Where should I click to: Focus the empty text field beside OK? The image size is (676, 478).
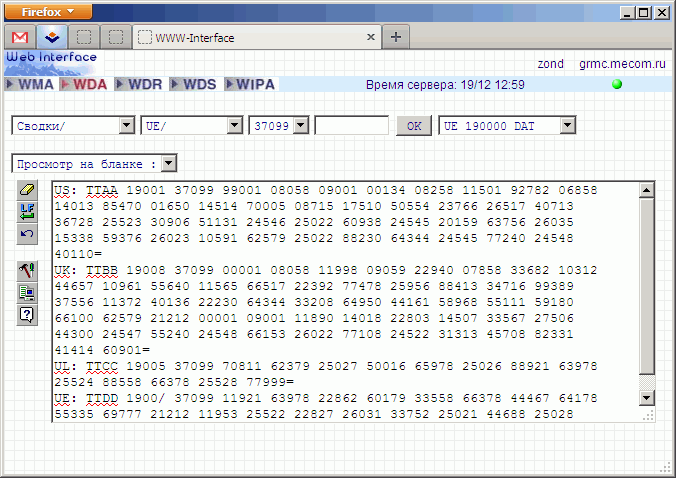[x=352, y=125]
